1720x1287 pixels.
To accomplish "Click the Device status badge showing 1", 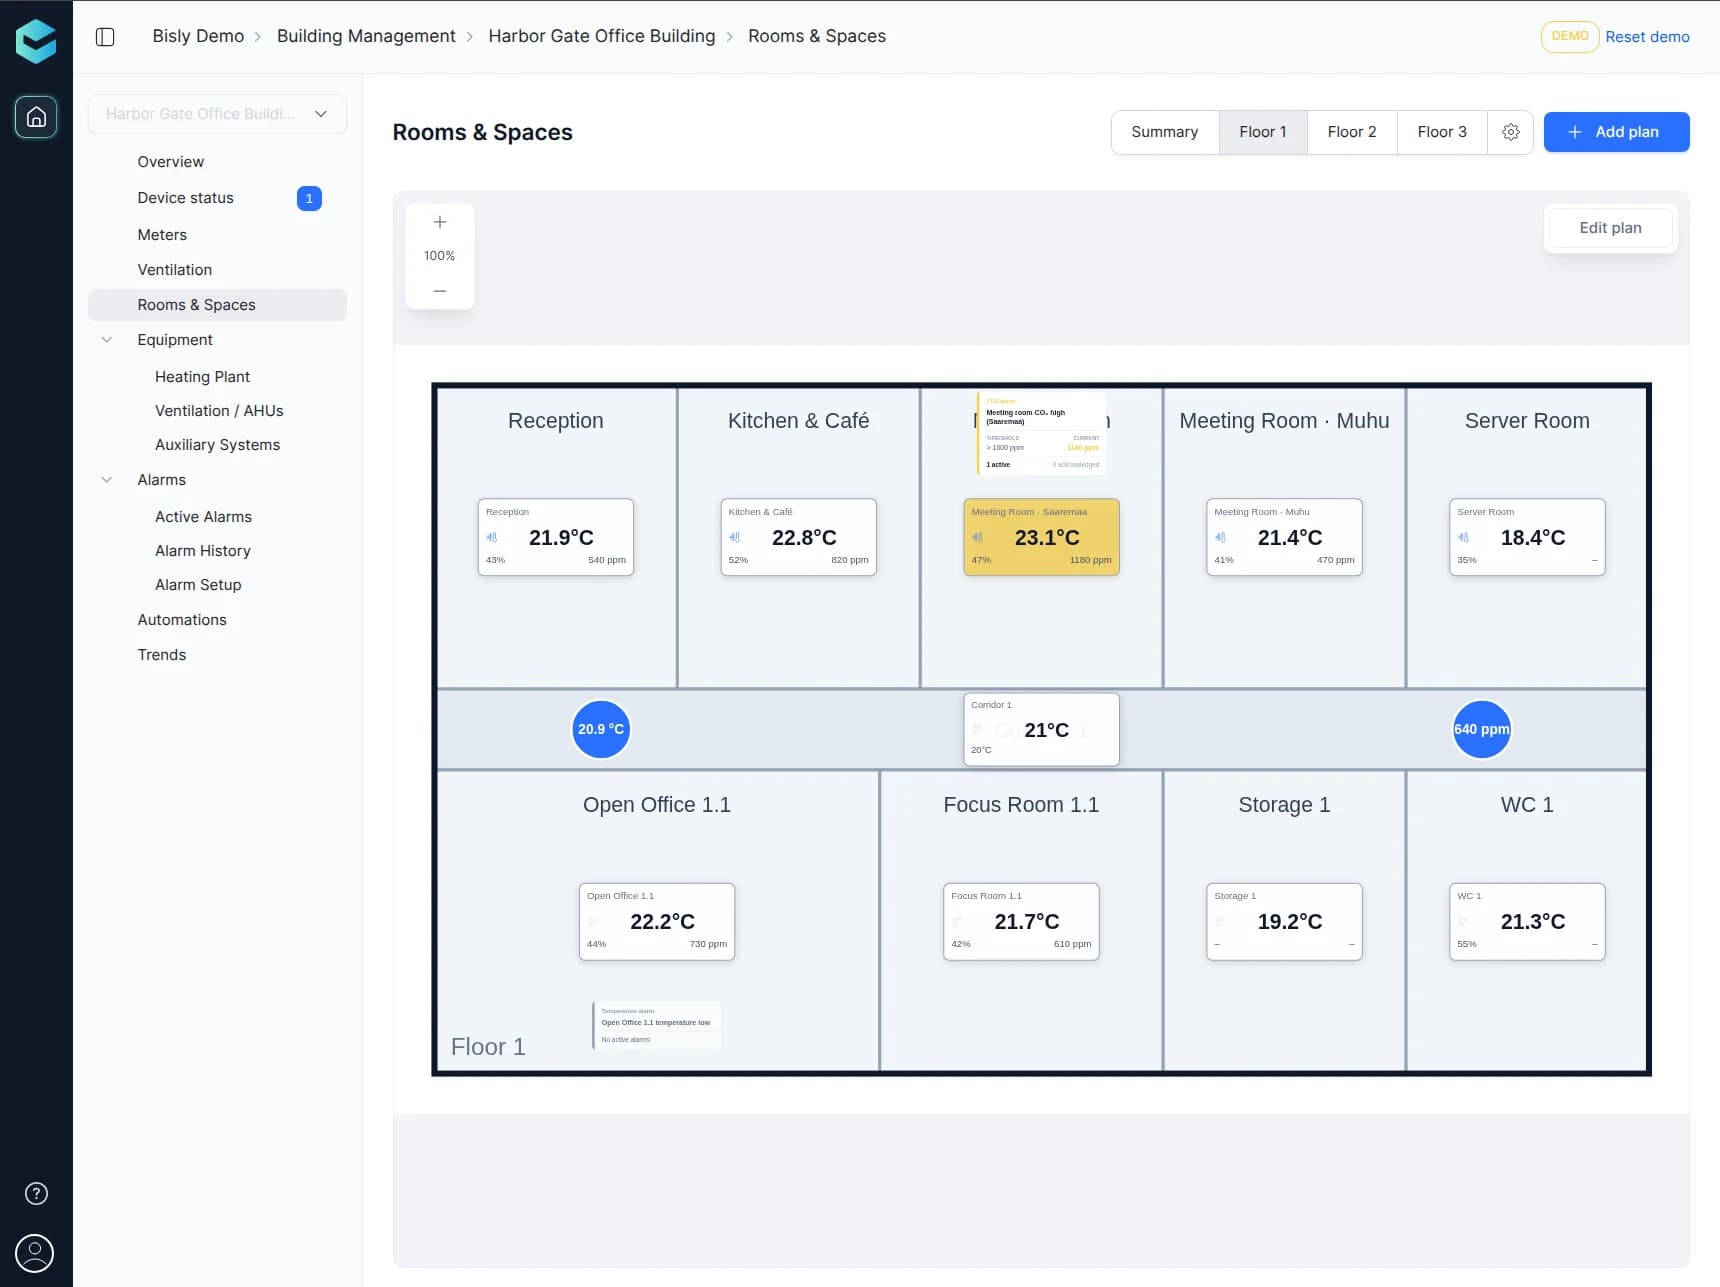I will tap(309, 198).
